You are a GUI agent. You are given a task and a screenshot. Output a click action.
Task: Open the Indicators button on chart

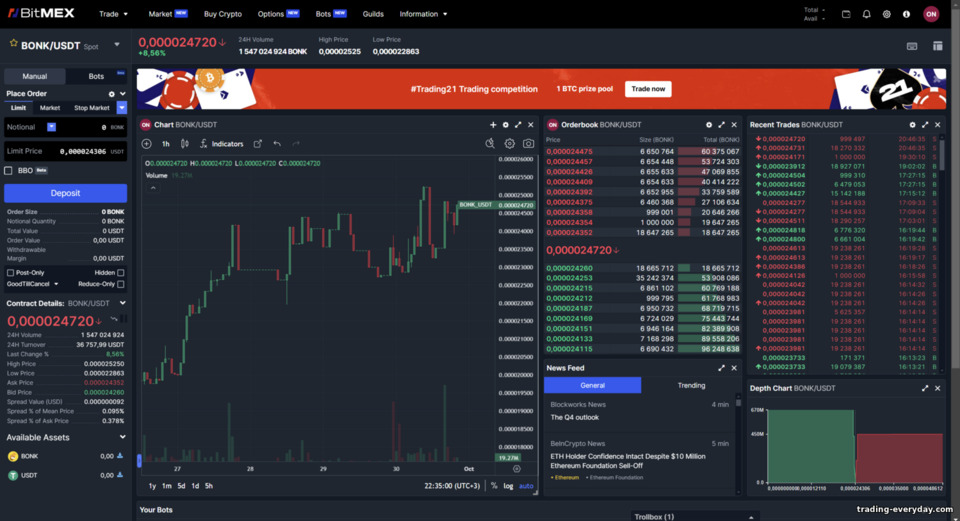coord(222,144)
